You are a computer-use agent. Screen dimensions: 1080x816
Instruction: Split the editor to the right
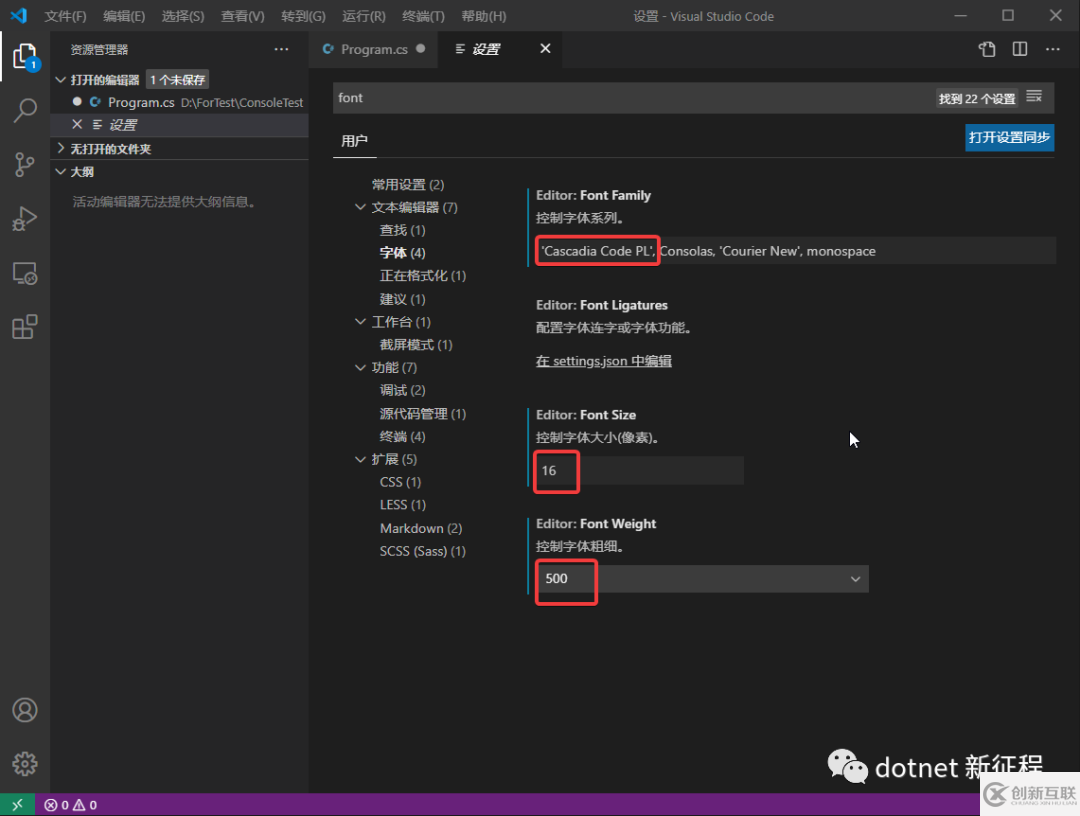coord(1020,49)
